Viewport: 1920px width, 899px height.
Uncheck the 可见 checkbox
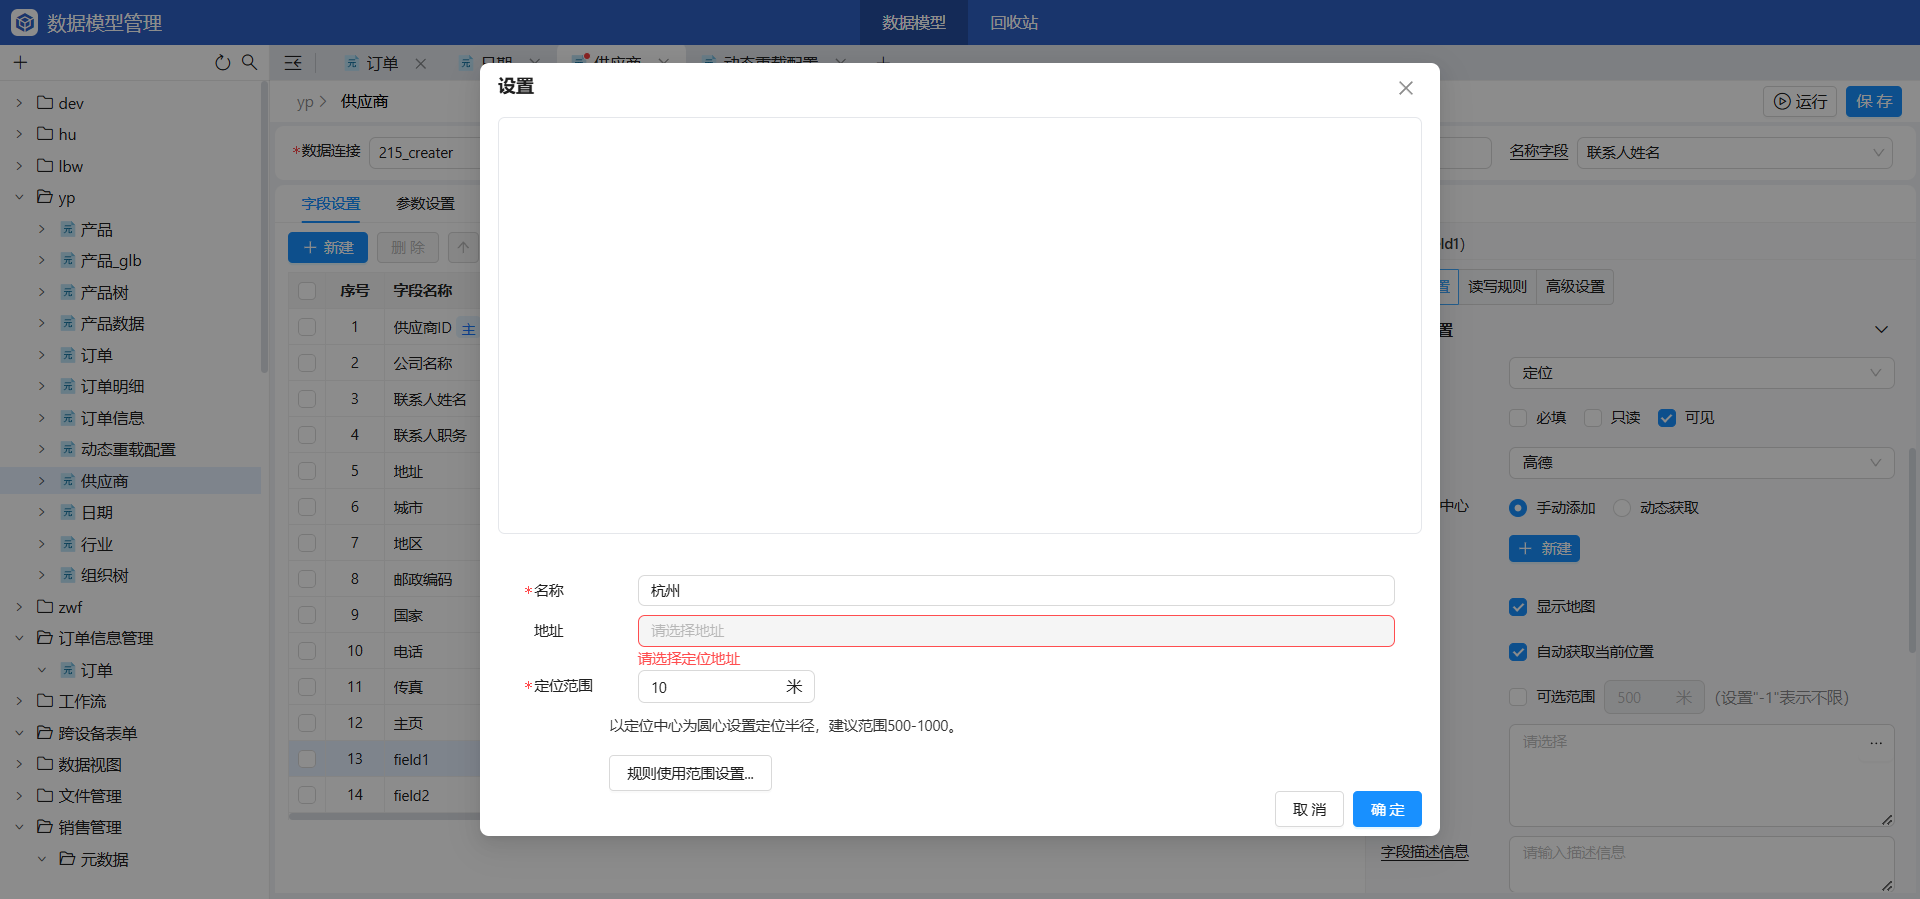coord(1667,418)
